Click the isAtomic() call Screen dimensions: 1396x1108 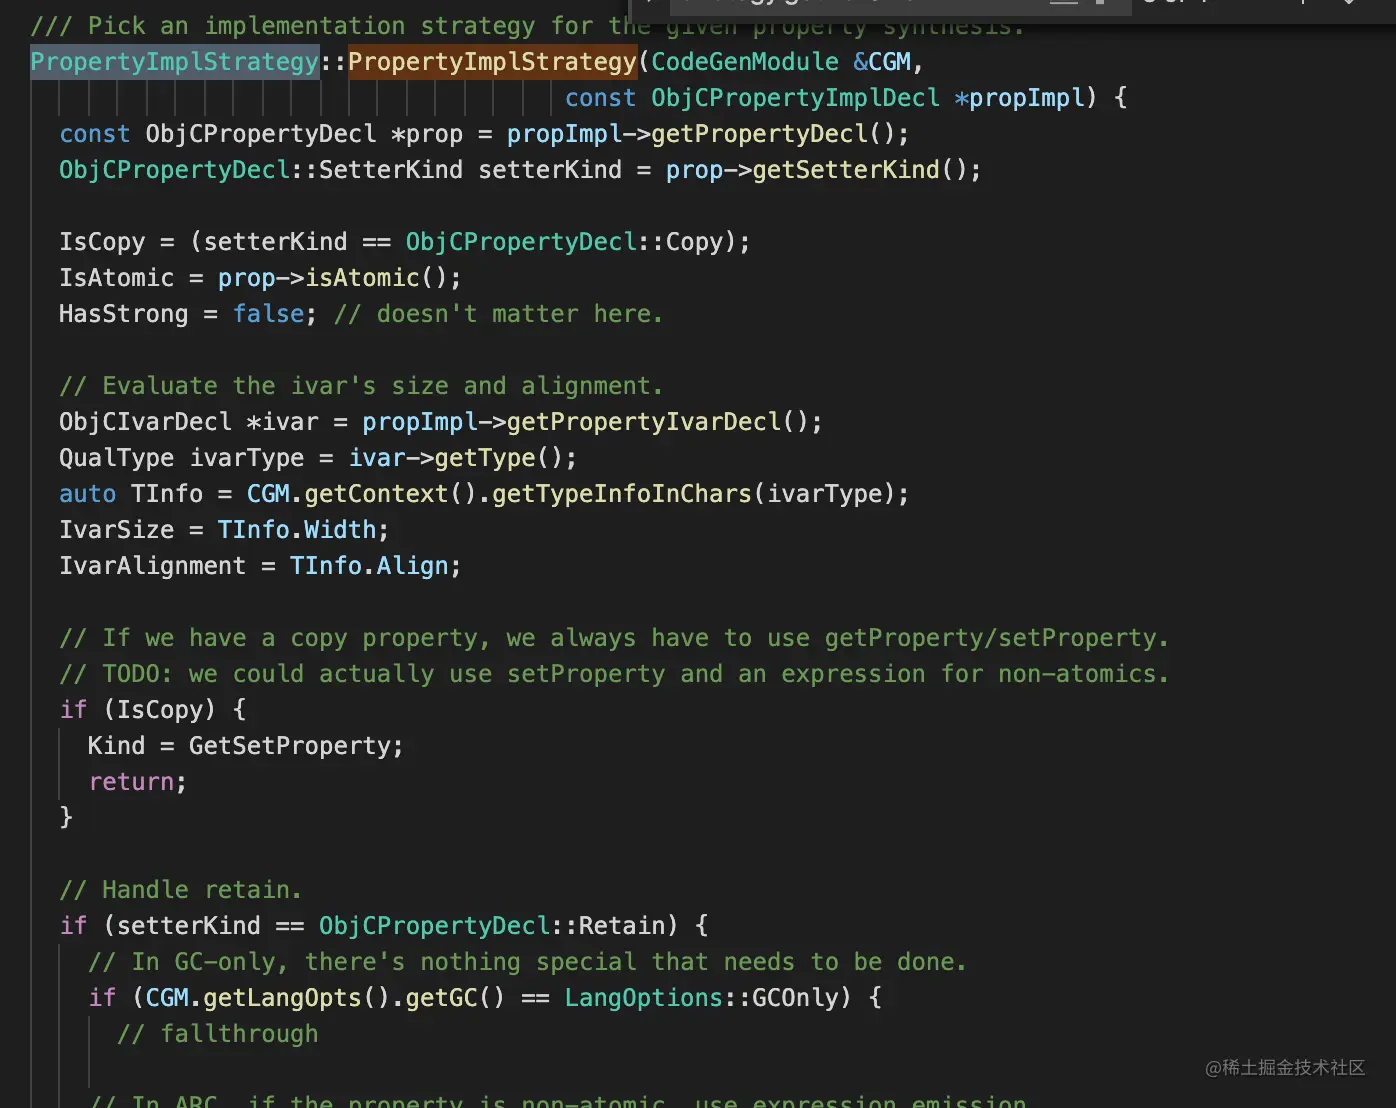[376, 278]
